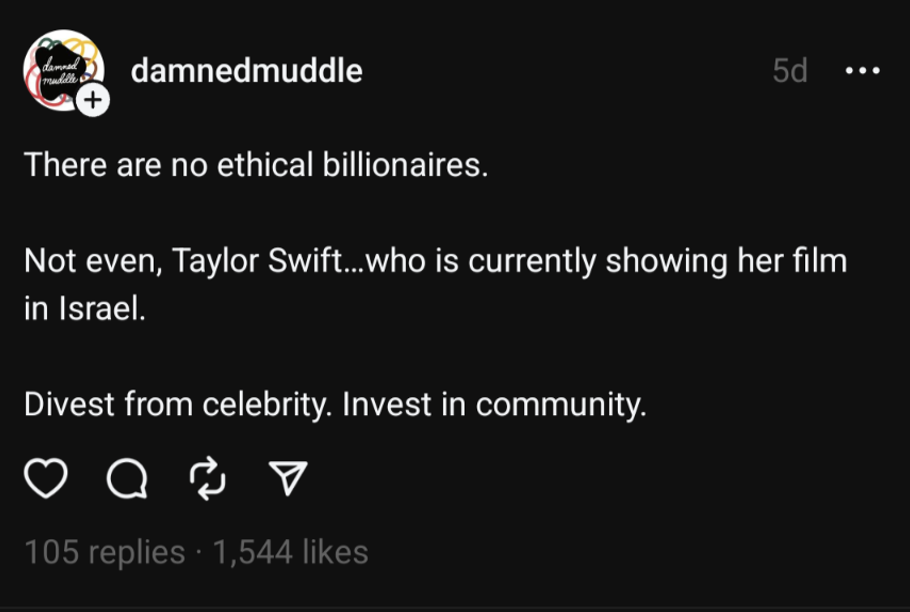The width and height of the screenshot is (910, 612).
Task: Open replies with the comment bubble icon
Action: click(x=126, y=481)
